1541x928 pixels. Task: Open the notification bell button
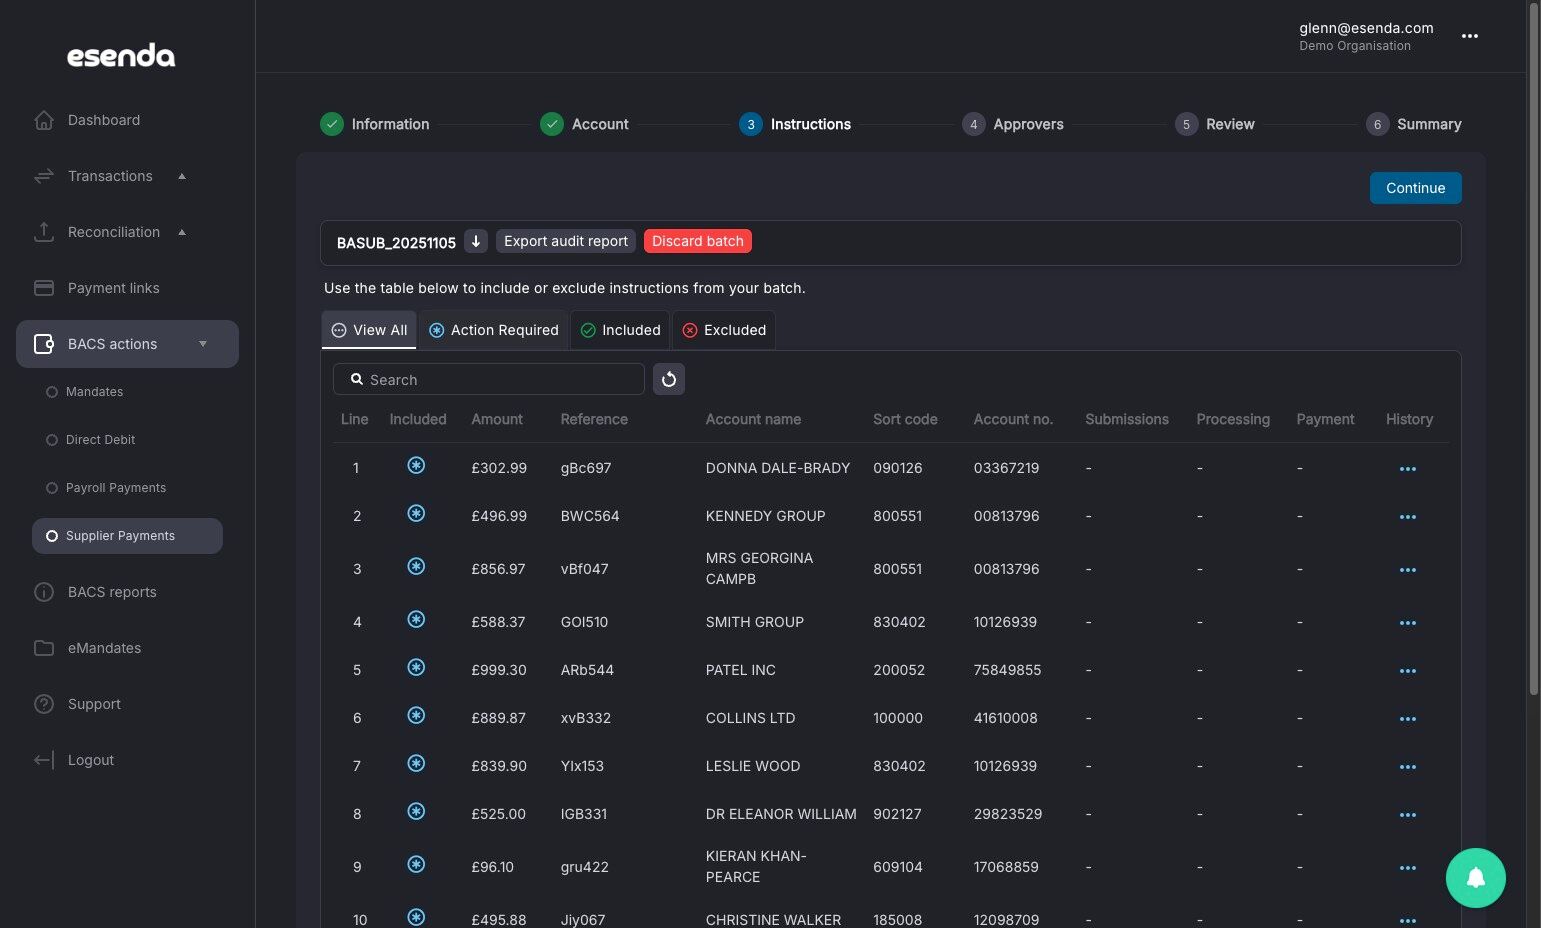pos(1476,878)
